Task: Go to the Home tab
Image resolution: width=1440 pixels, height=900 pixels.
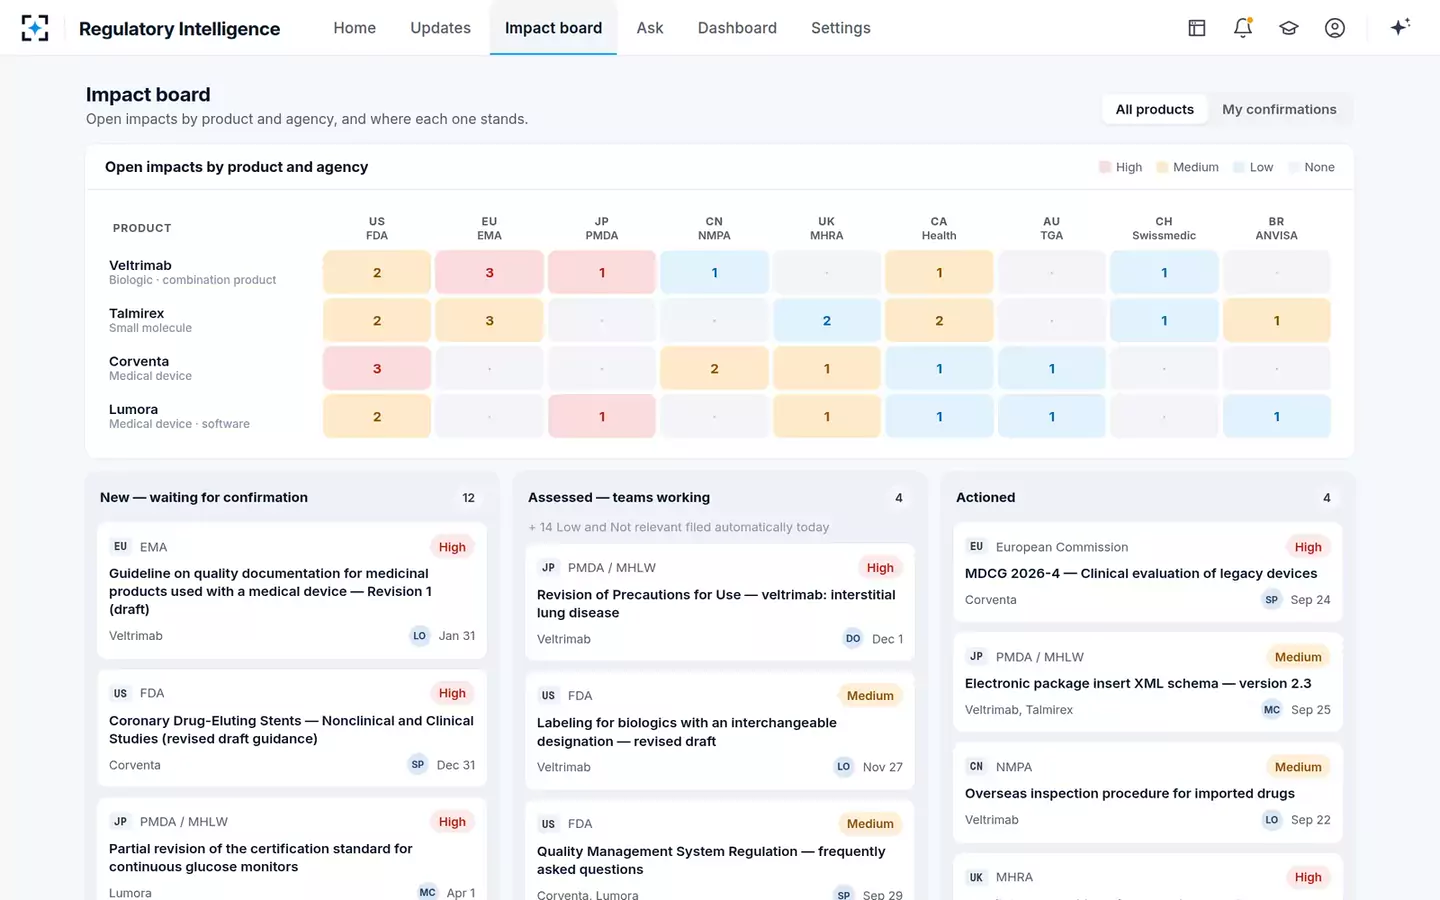Action: [x=355, y=28]
